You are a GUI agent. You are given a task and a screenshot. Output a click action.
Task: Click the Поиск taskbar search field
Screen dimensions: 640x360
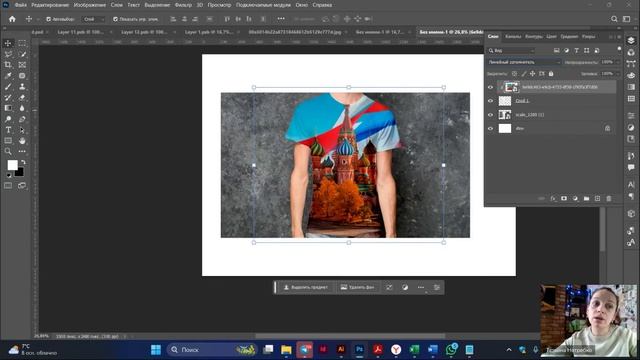pos(212,350)
